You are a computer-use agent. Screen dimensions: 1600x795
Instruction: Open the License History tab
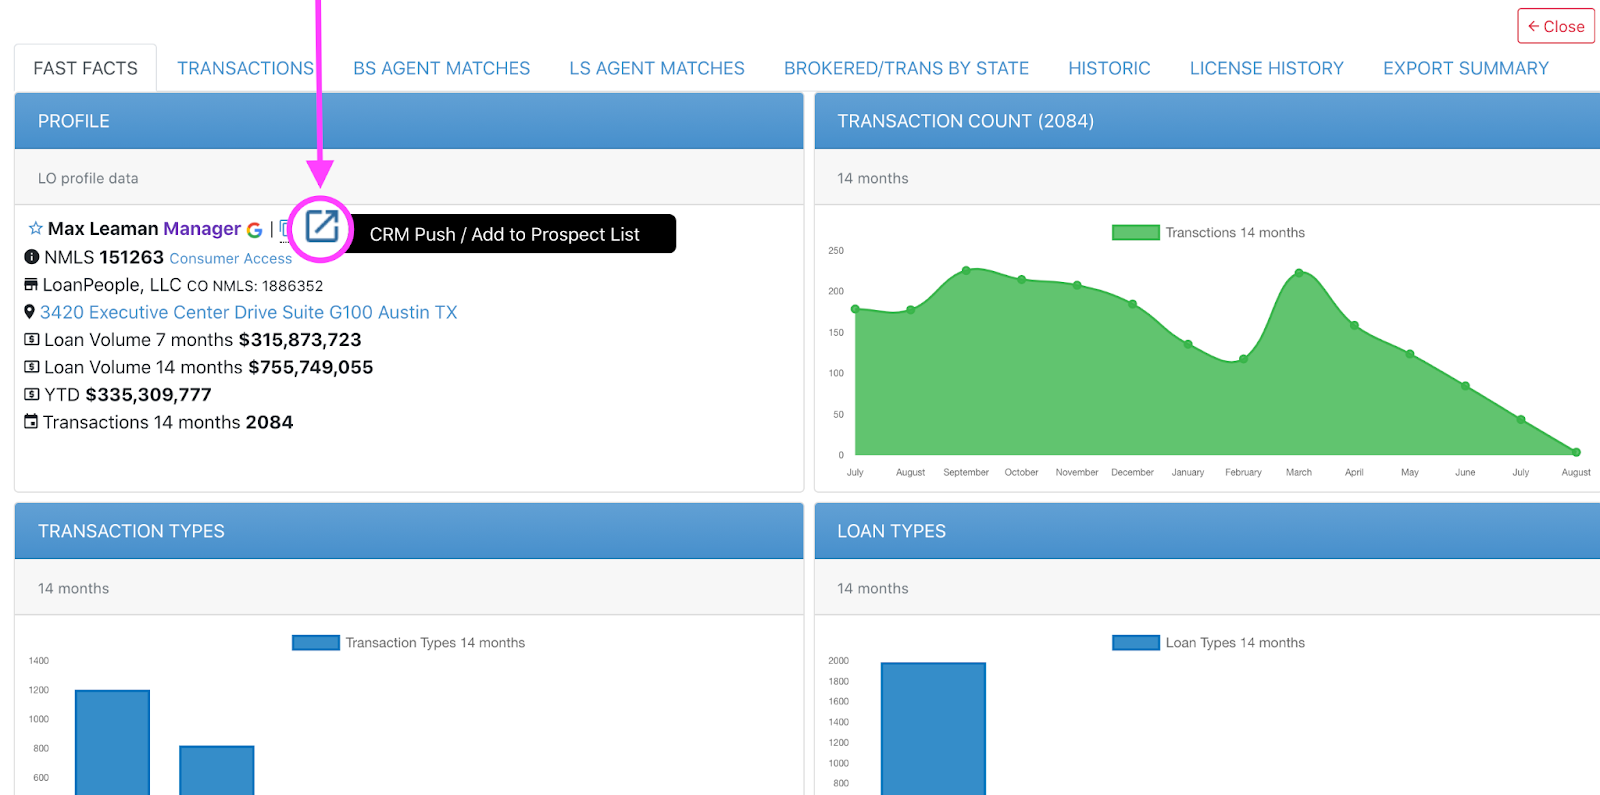click(1266, 68)
